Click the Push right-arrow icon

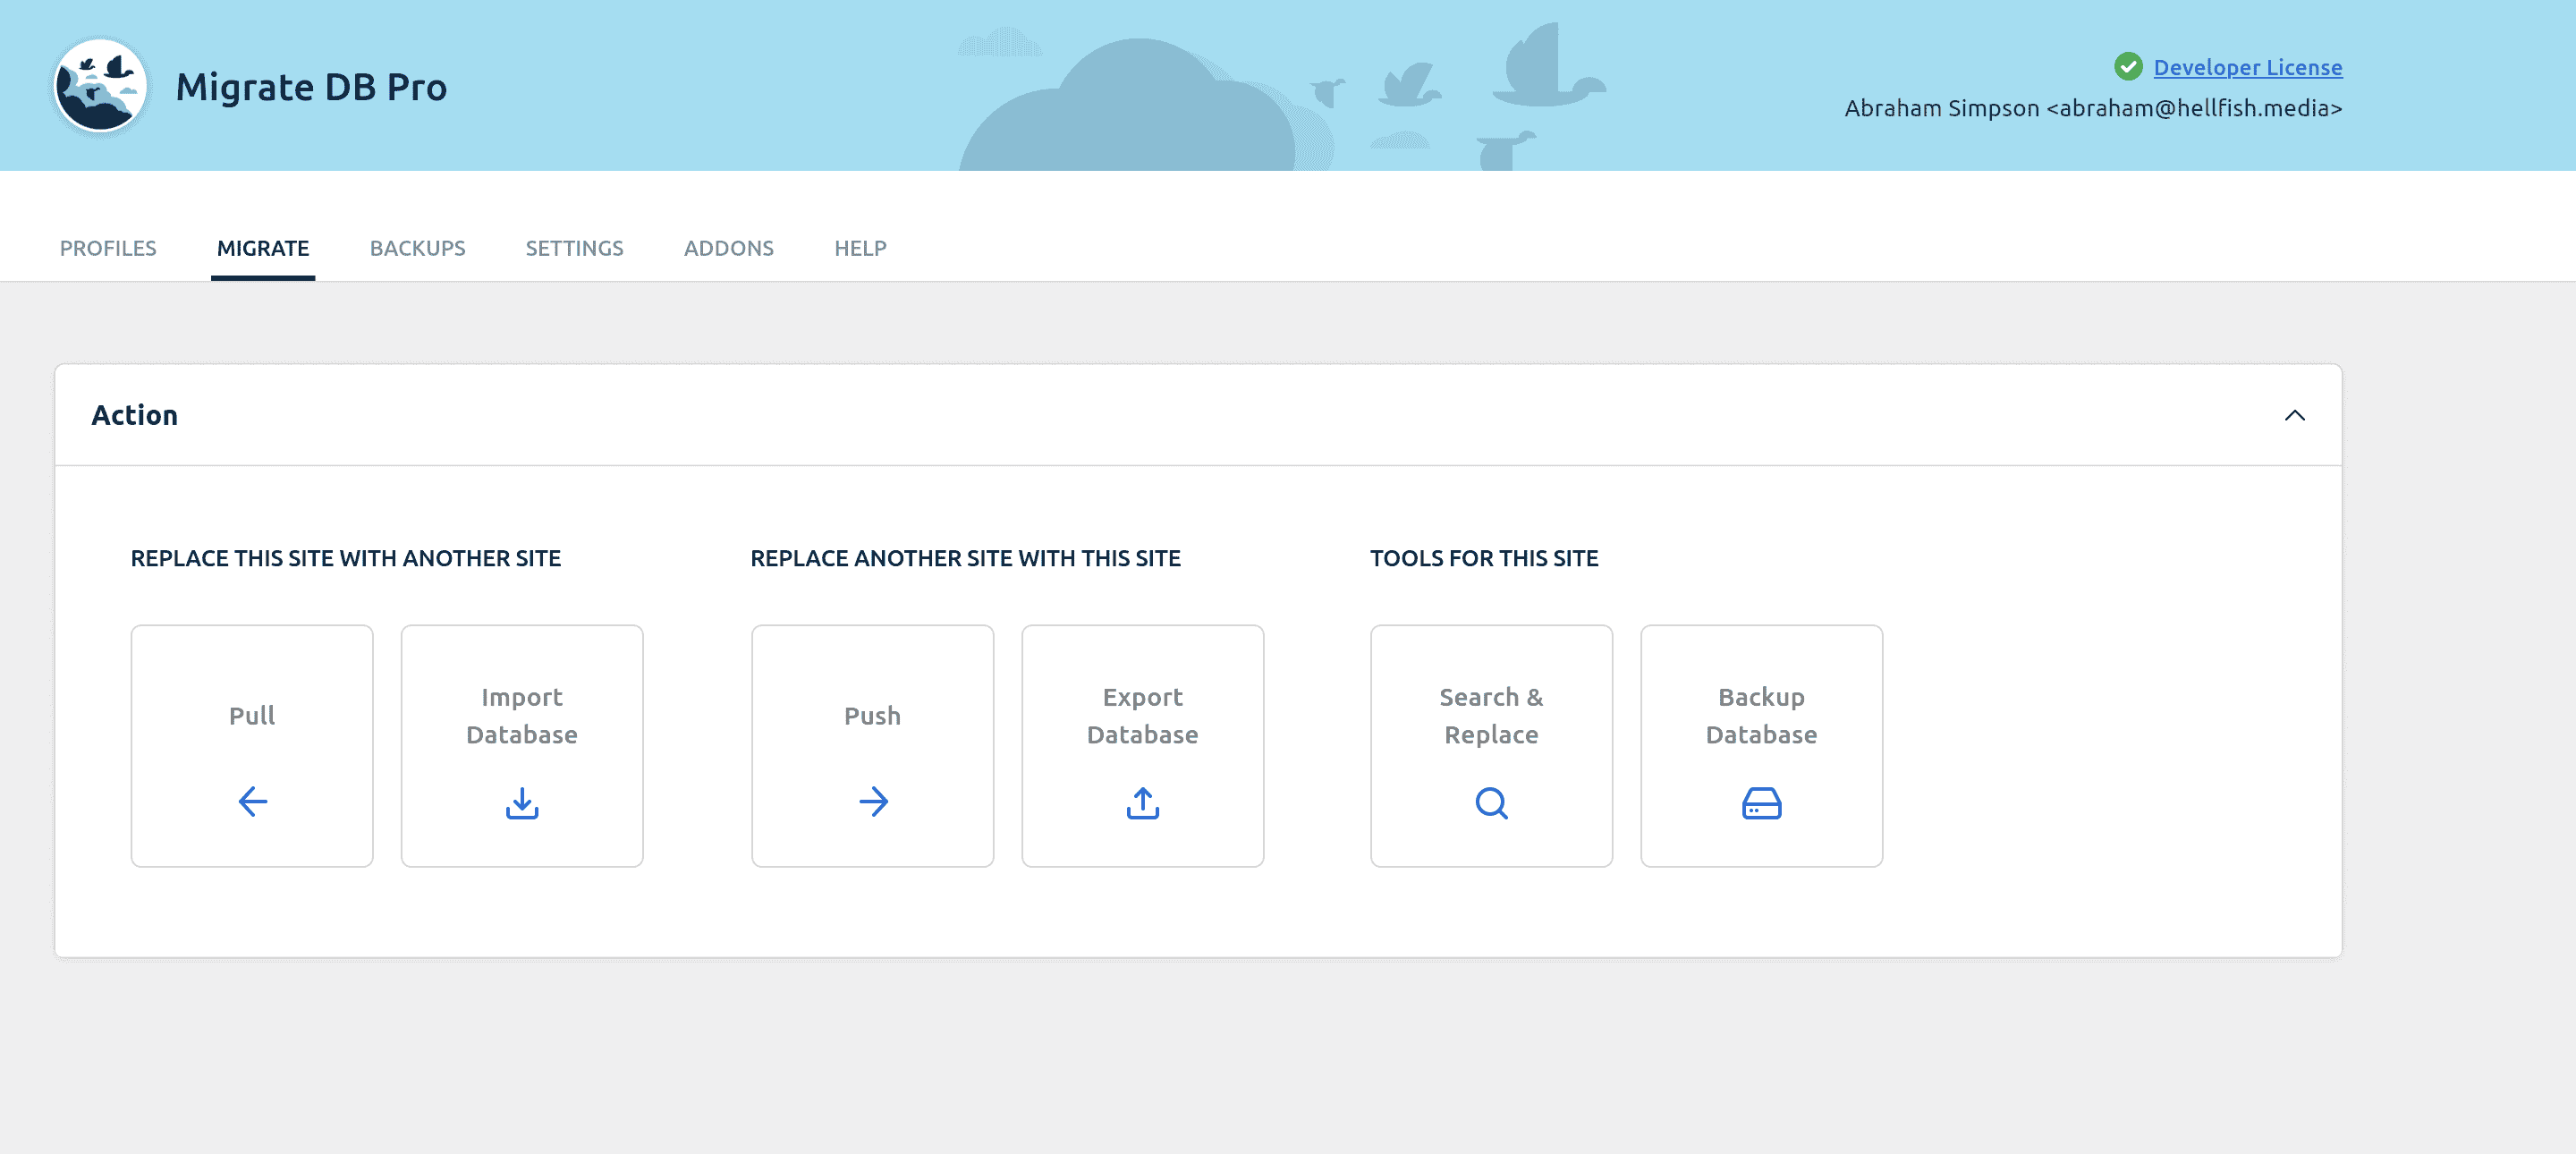click(x=872, y=802)
